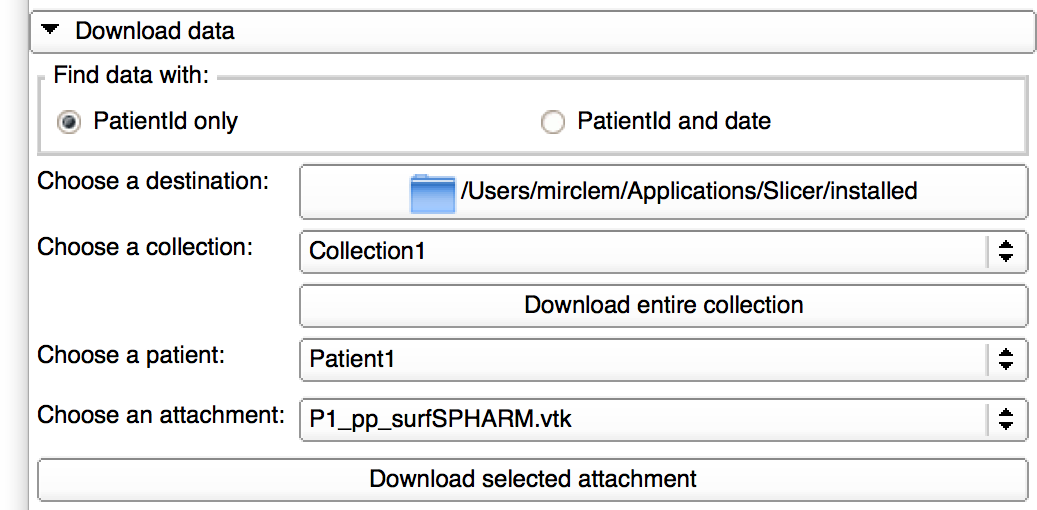Click the "Choose a destination:" label
This screenshot has width=1037, height=510.
[x=153, y=183]
